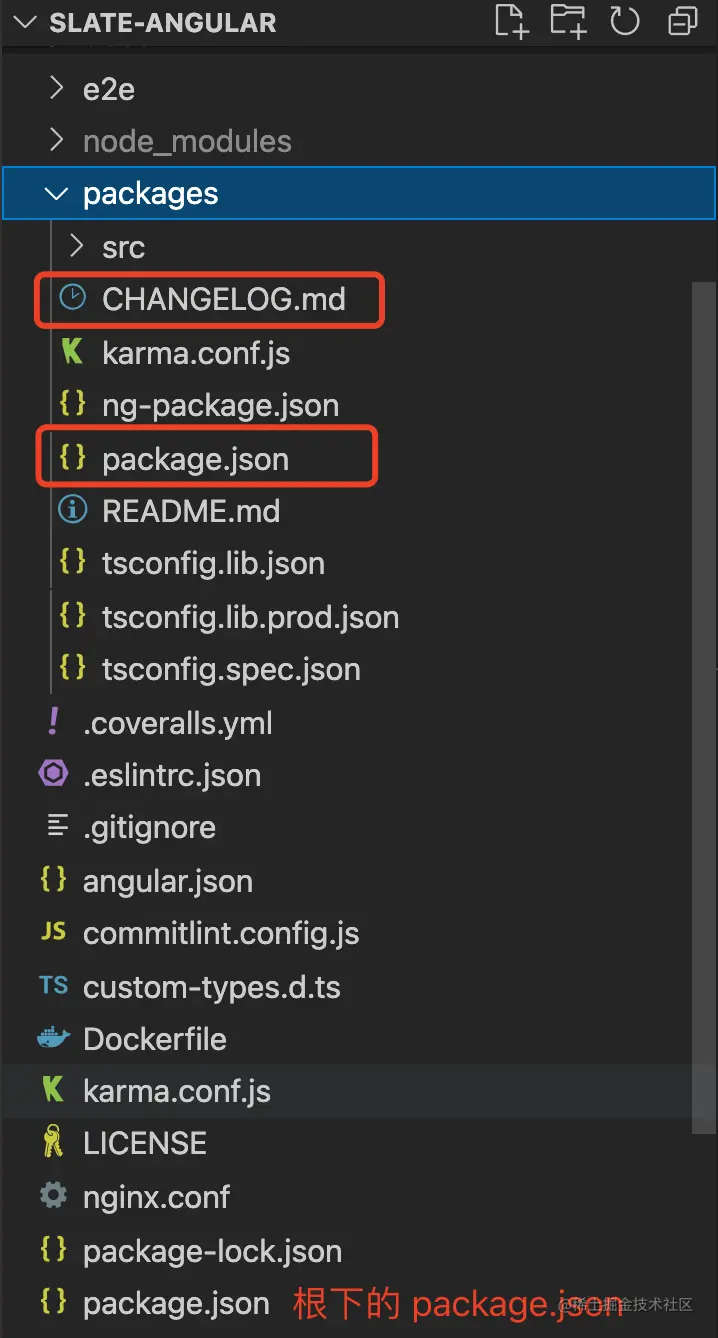Open custom-types.d.ts file
Screen dimensions: 718x1338
(211, 987)
